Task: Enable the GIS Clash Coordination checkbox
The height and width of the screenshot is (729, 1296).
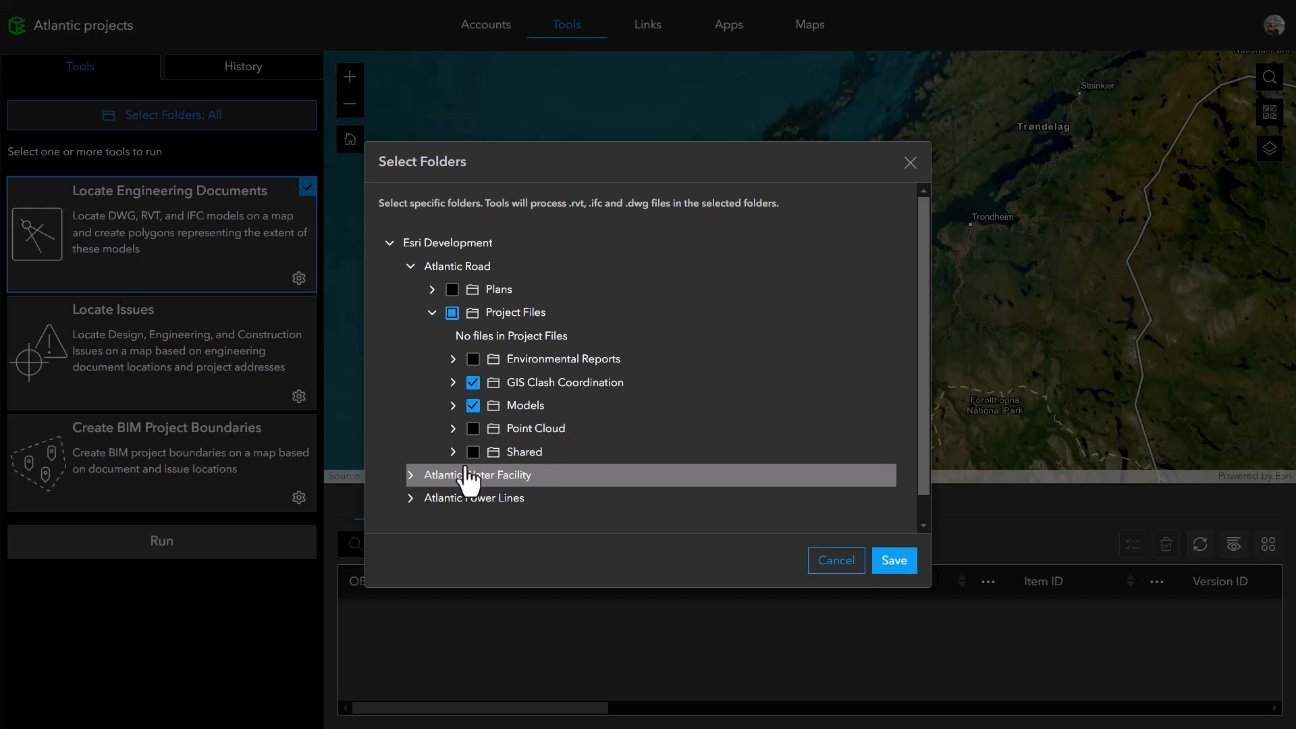Action: point(472,382)
